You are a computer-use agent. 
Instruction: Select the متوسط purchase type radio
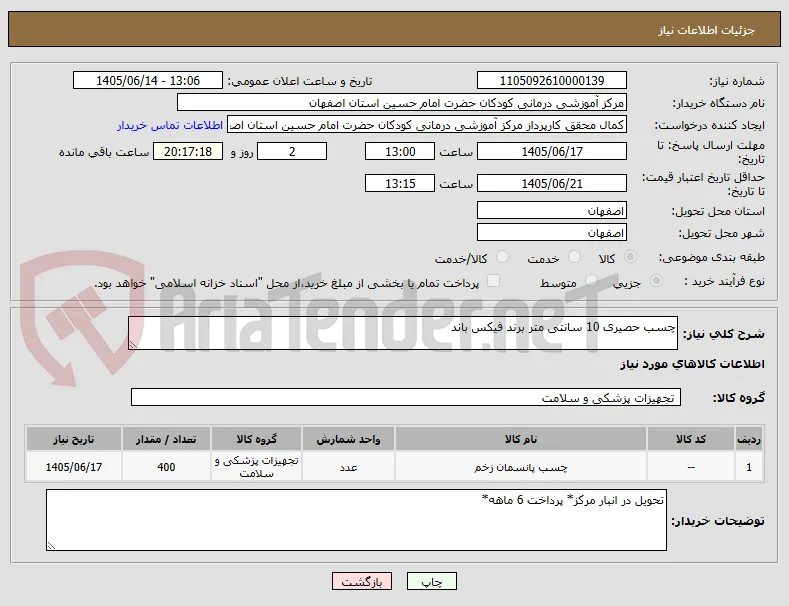591,281
